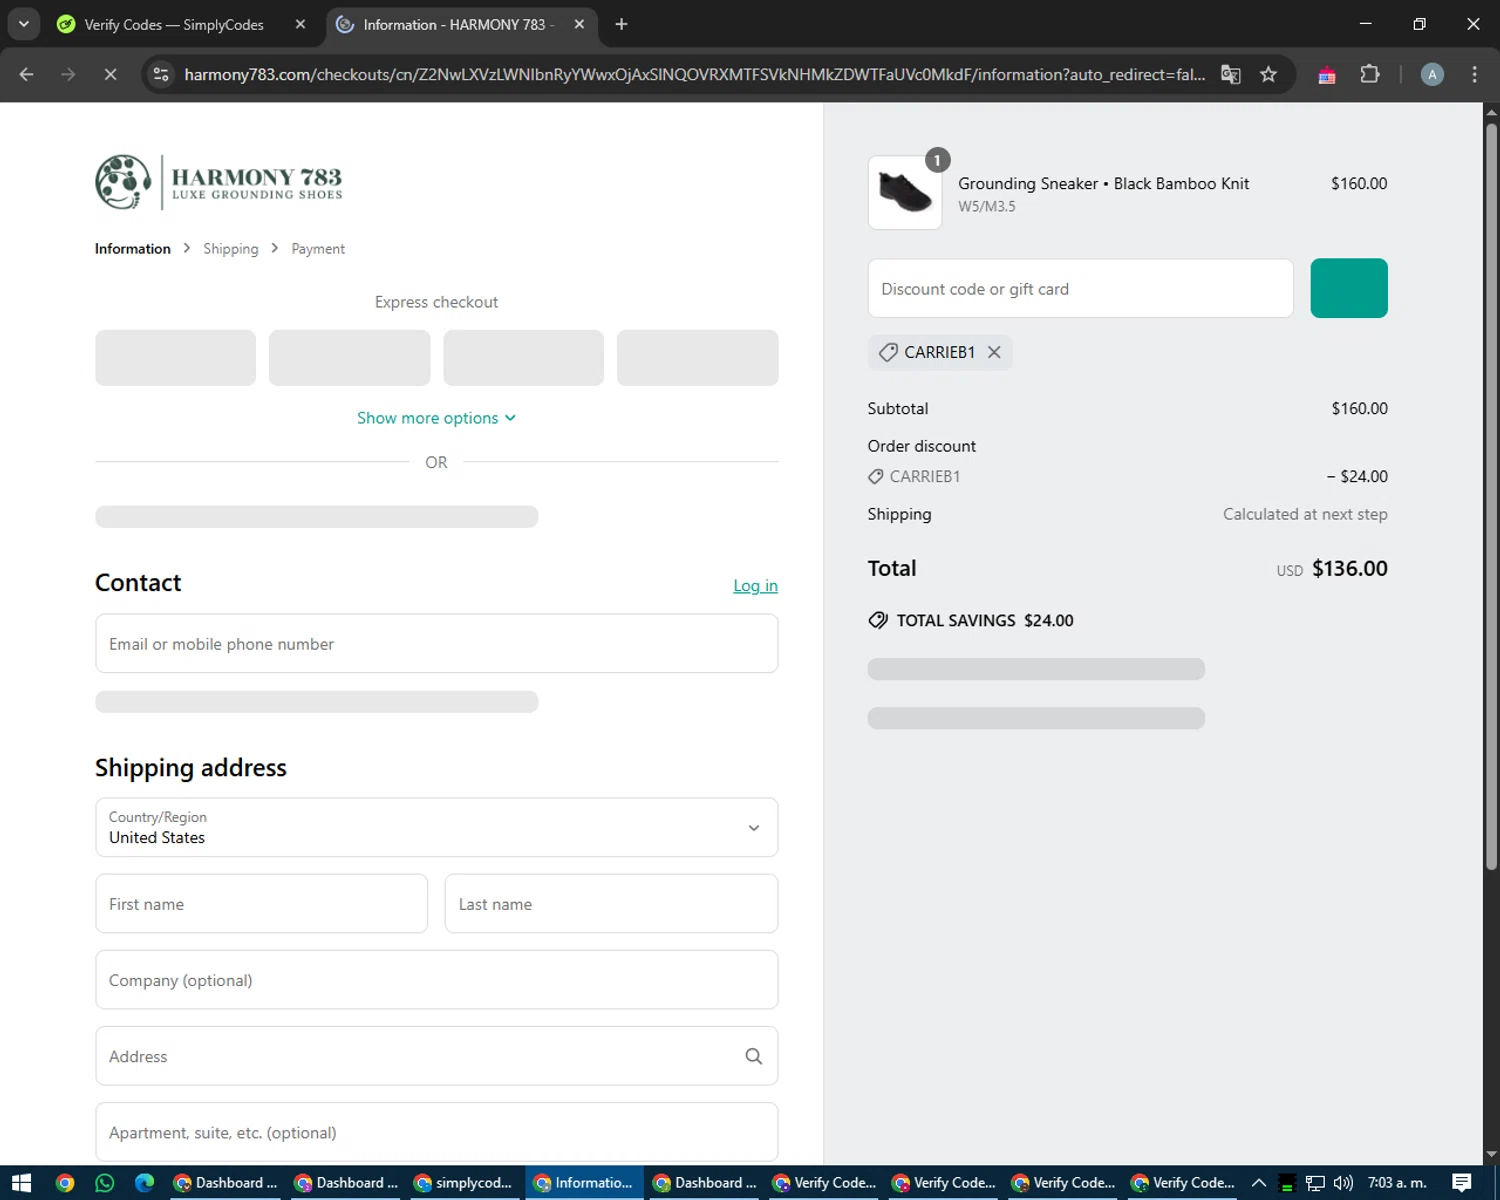This screenshot has height=1200, width=1500.
Task: Click the translate page icon
Action: 1231,74
